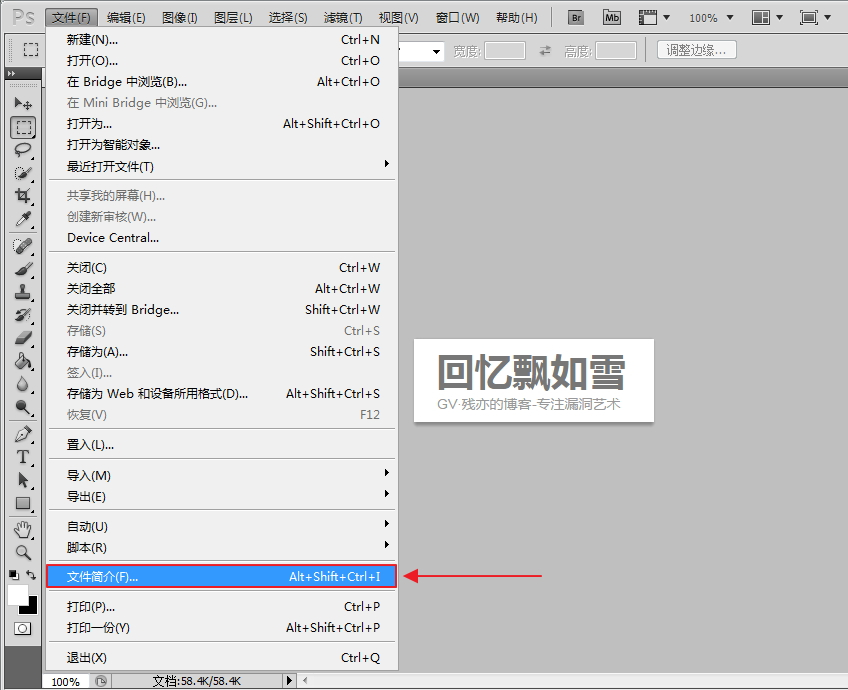Select the Zoom tool
848x690 pixels.
(x=23, y=552)
